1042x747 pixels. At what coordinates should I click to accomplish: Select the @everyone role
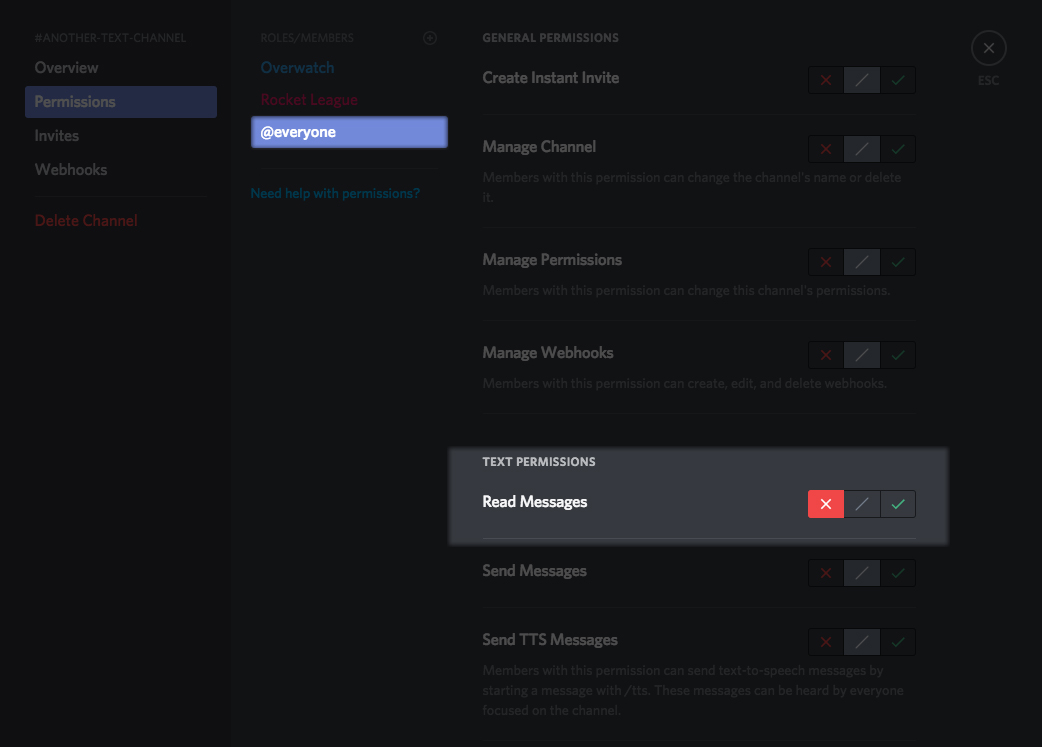(349, 132)
